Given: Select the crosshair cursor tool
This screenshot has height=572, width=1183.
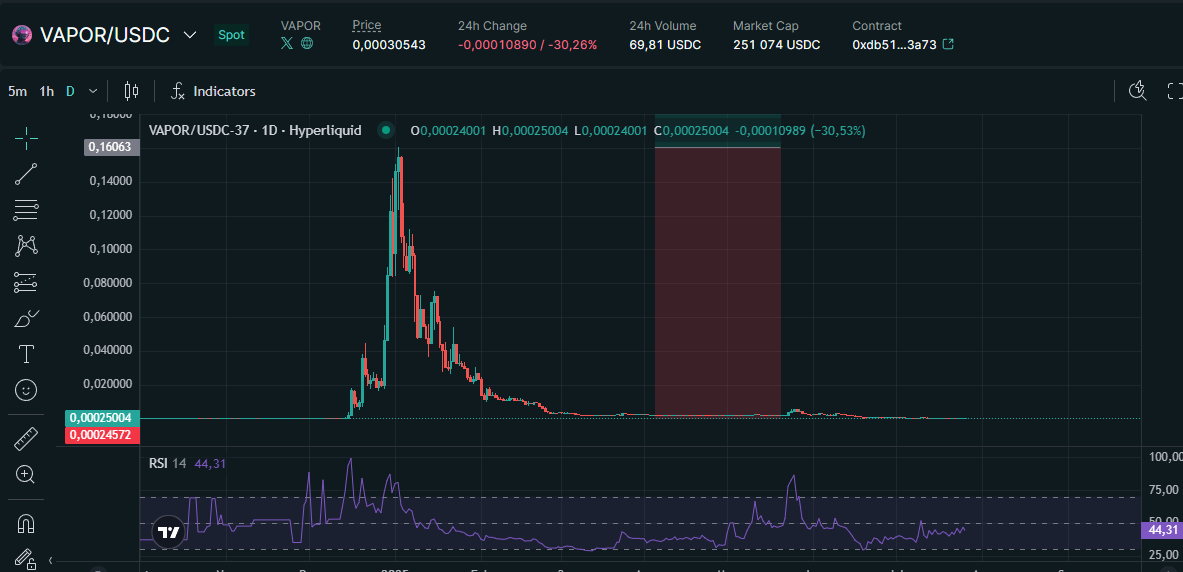Looking at the screenshot, I should click(26, 139).
